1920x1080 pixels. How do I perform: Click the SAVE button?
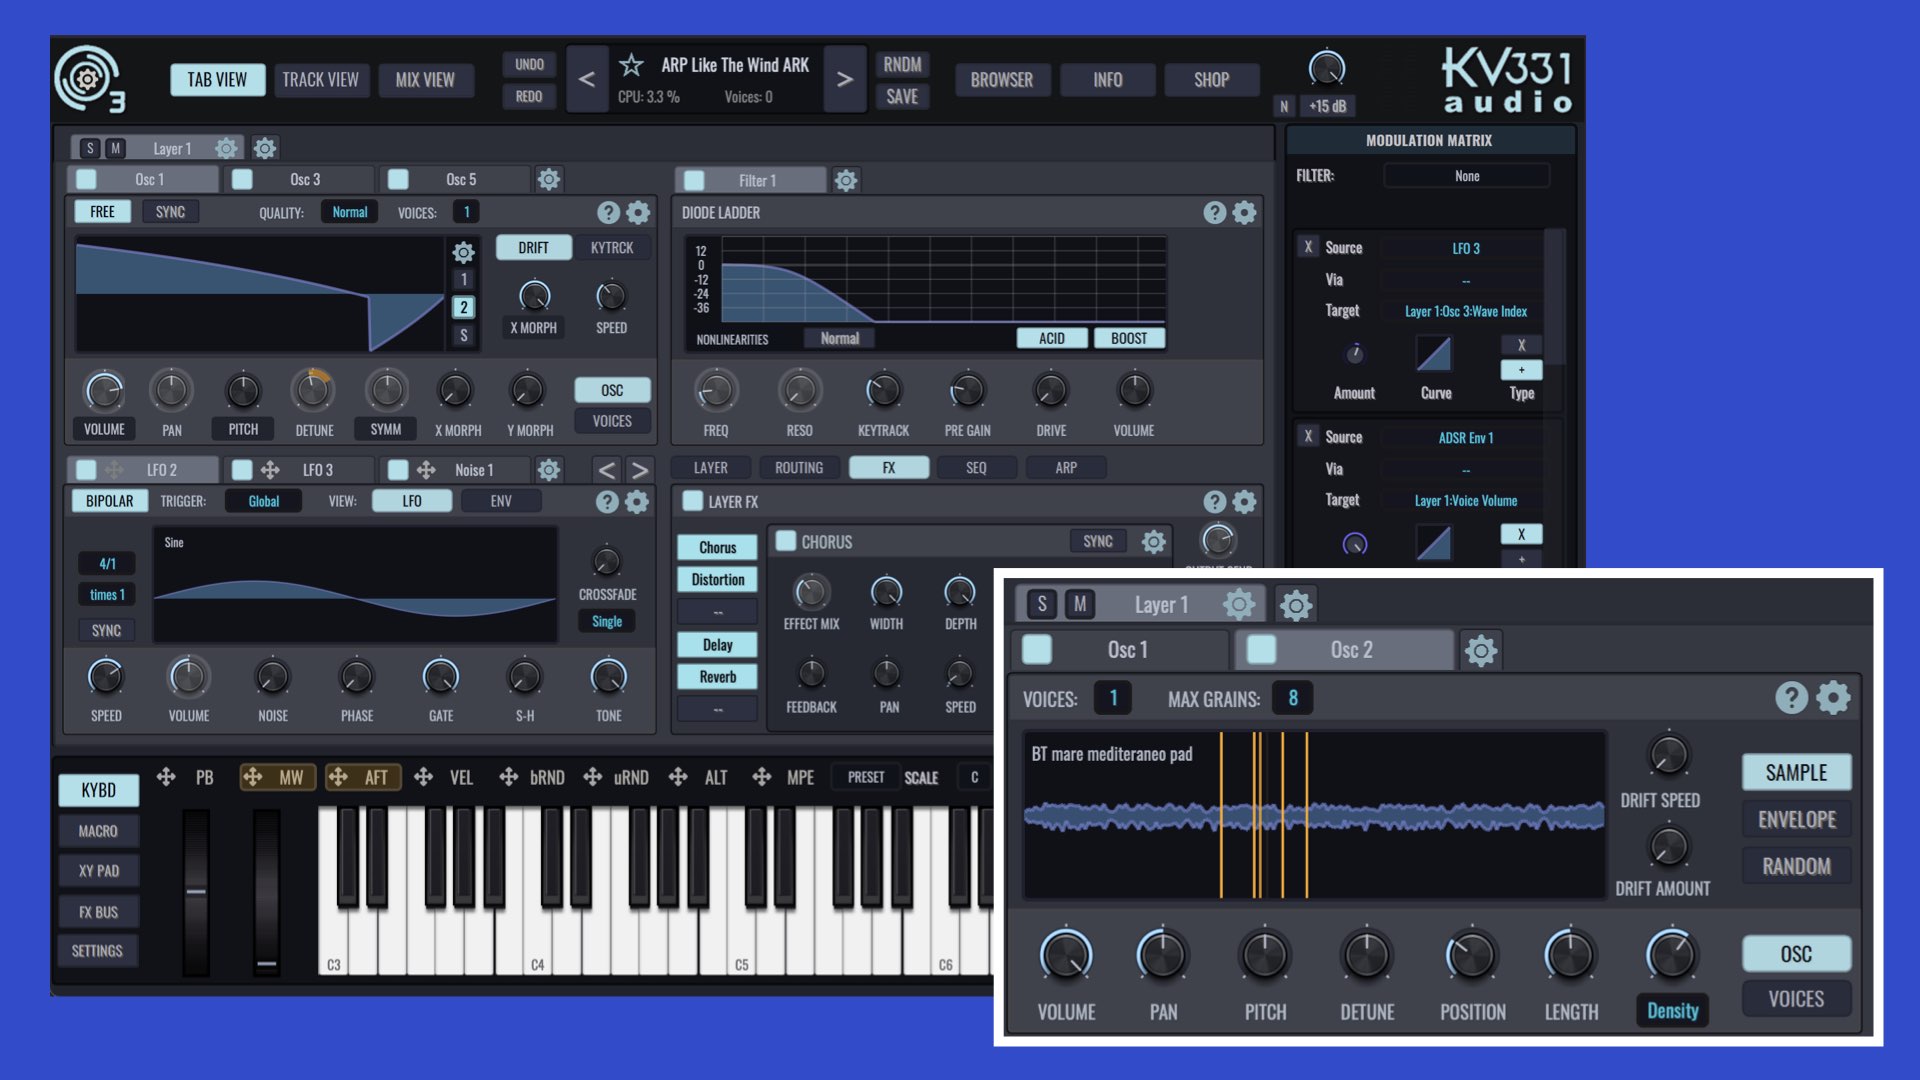click(x=901, y=97)
